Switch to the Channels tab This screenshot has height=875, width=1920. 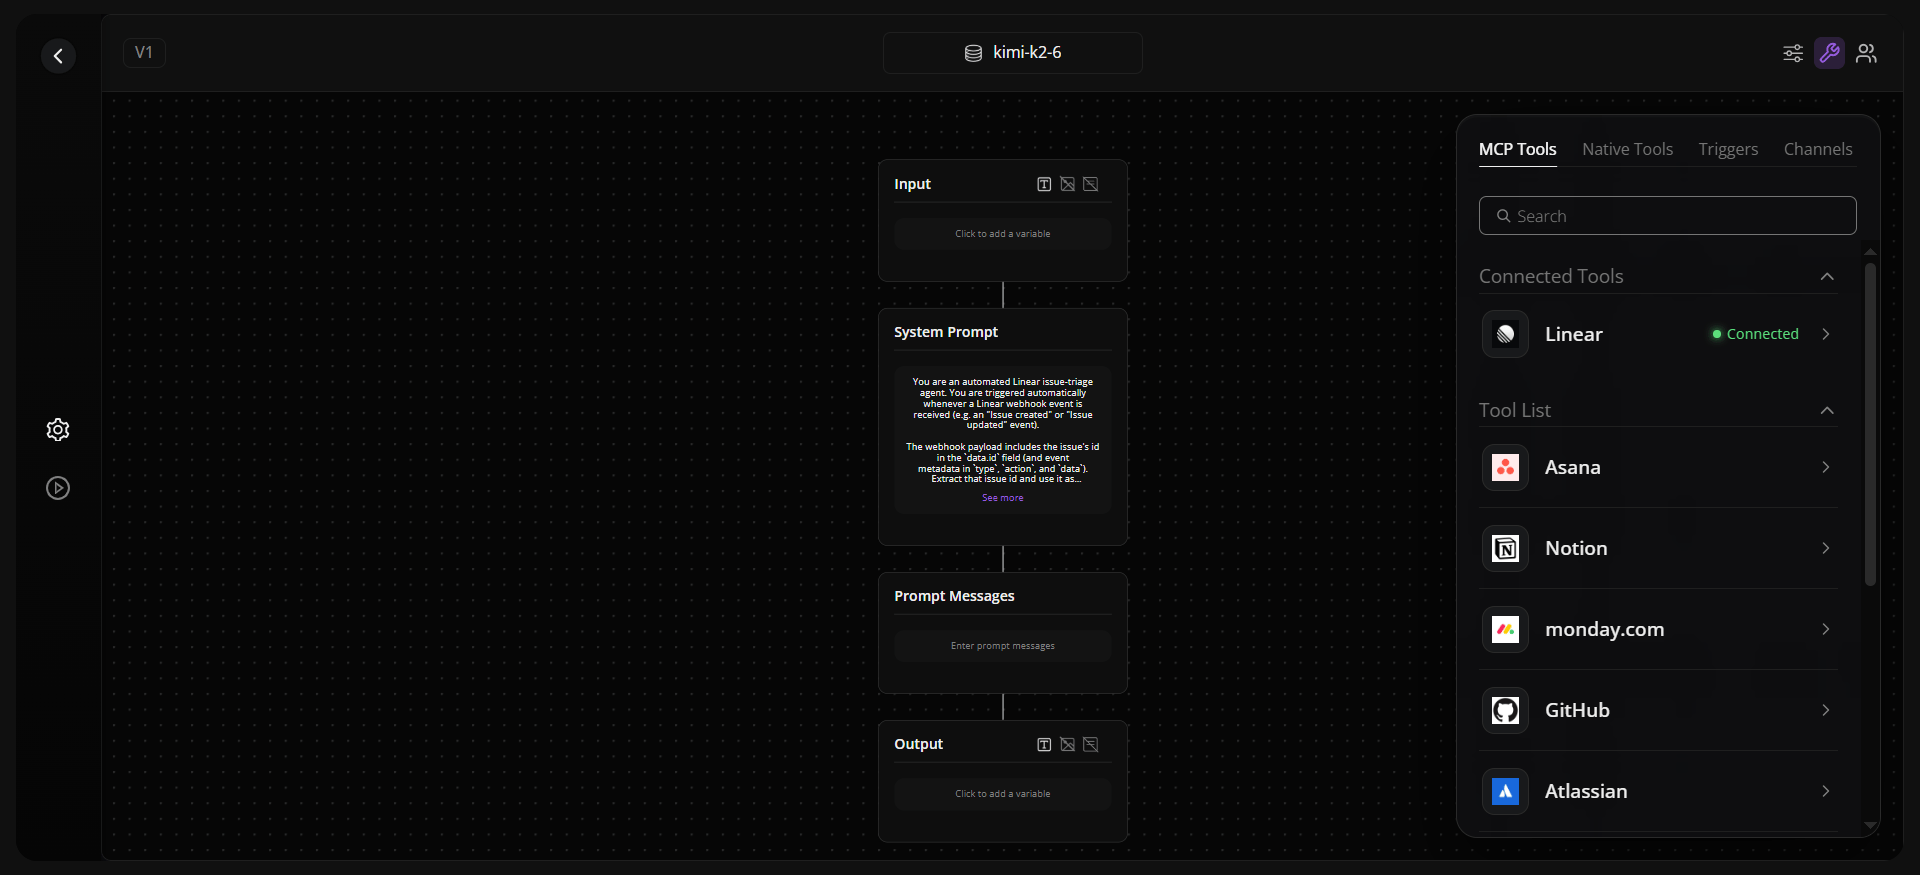click(1818, 149)
